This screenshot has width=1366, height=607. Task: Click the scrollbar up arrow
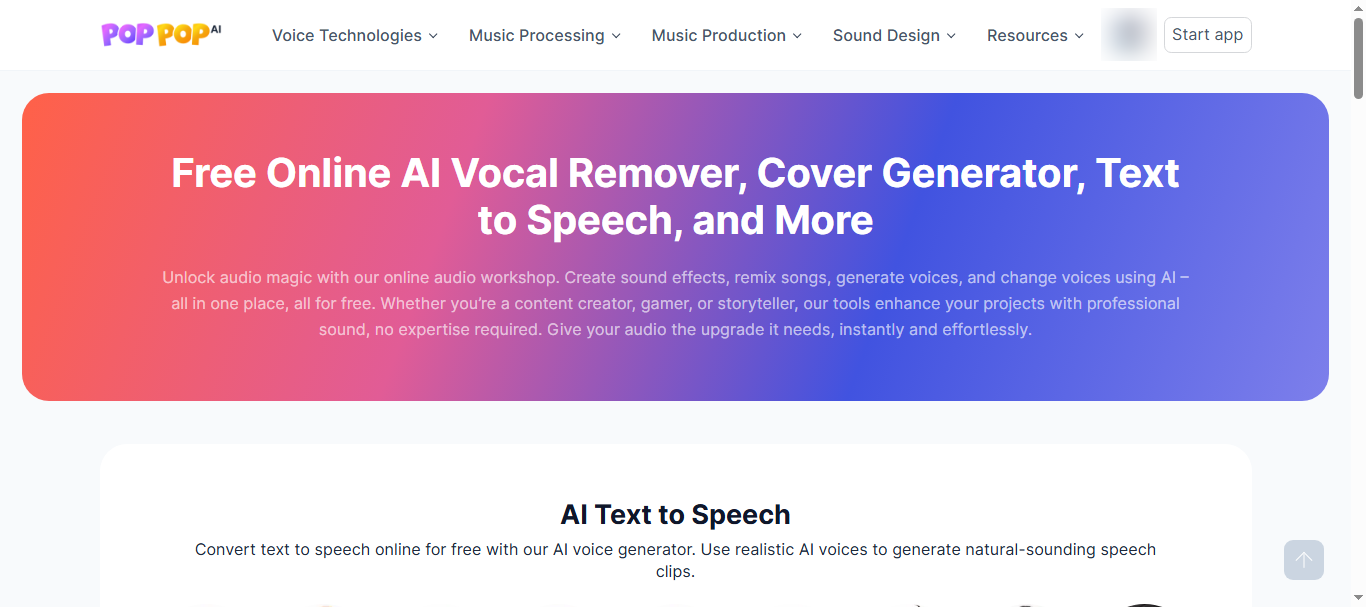pos(1358,8)
